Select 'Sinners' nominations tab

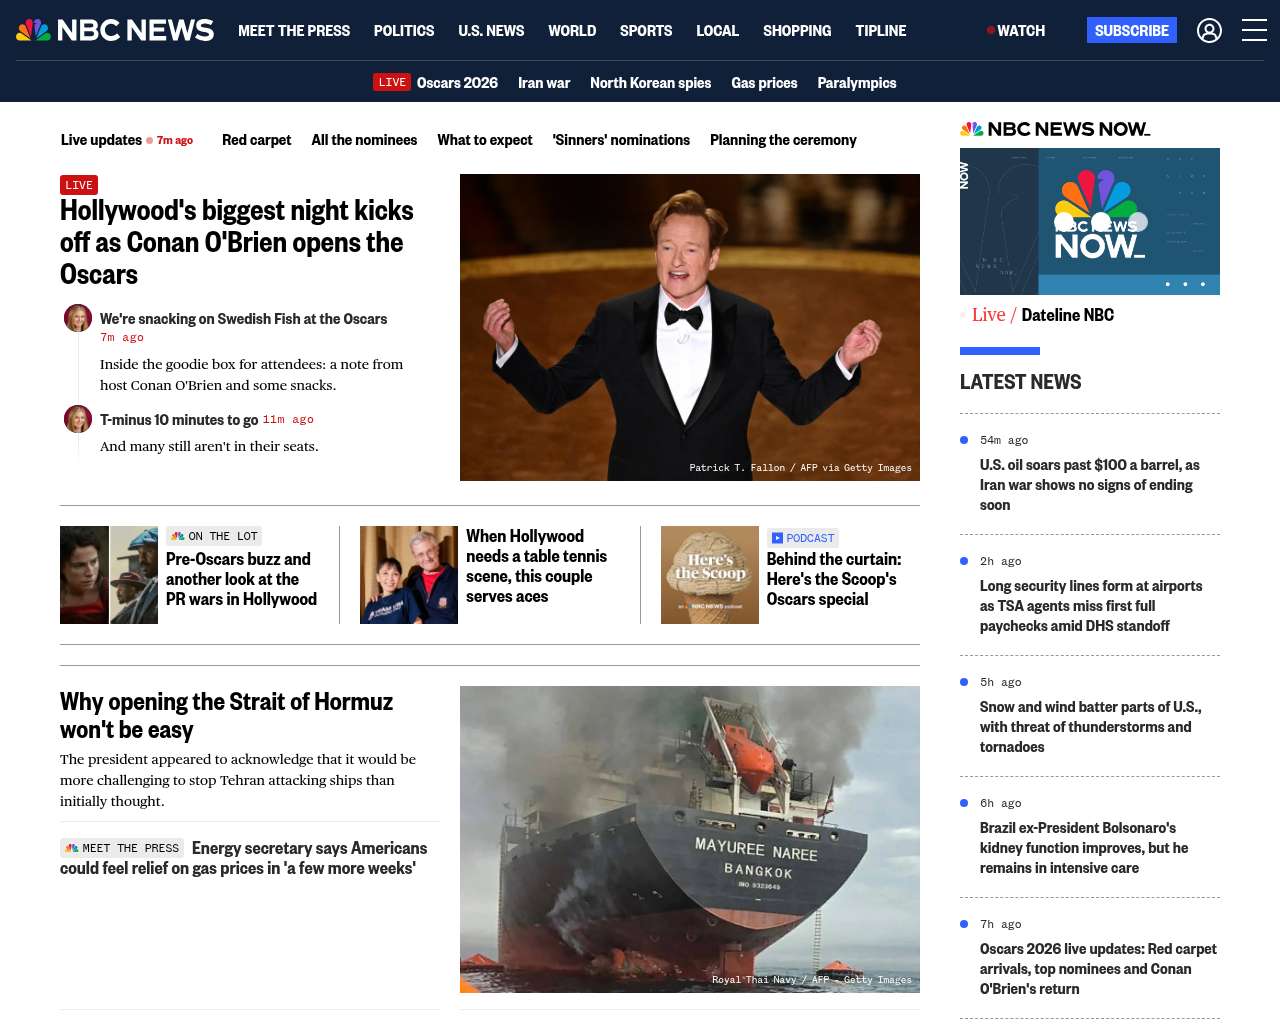click(621, 140)
